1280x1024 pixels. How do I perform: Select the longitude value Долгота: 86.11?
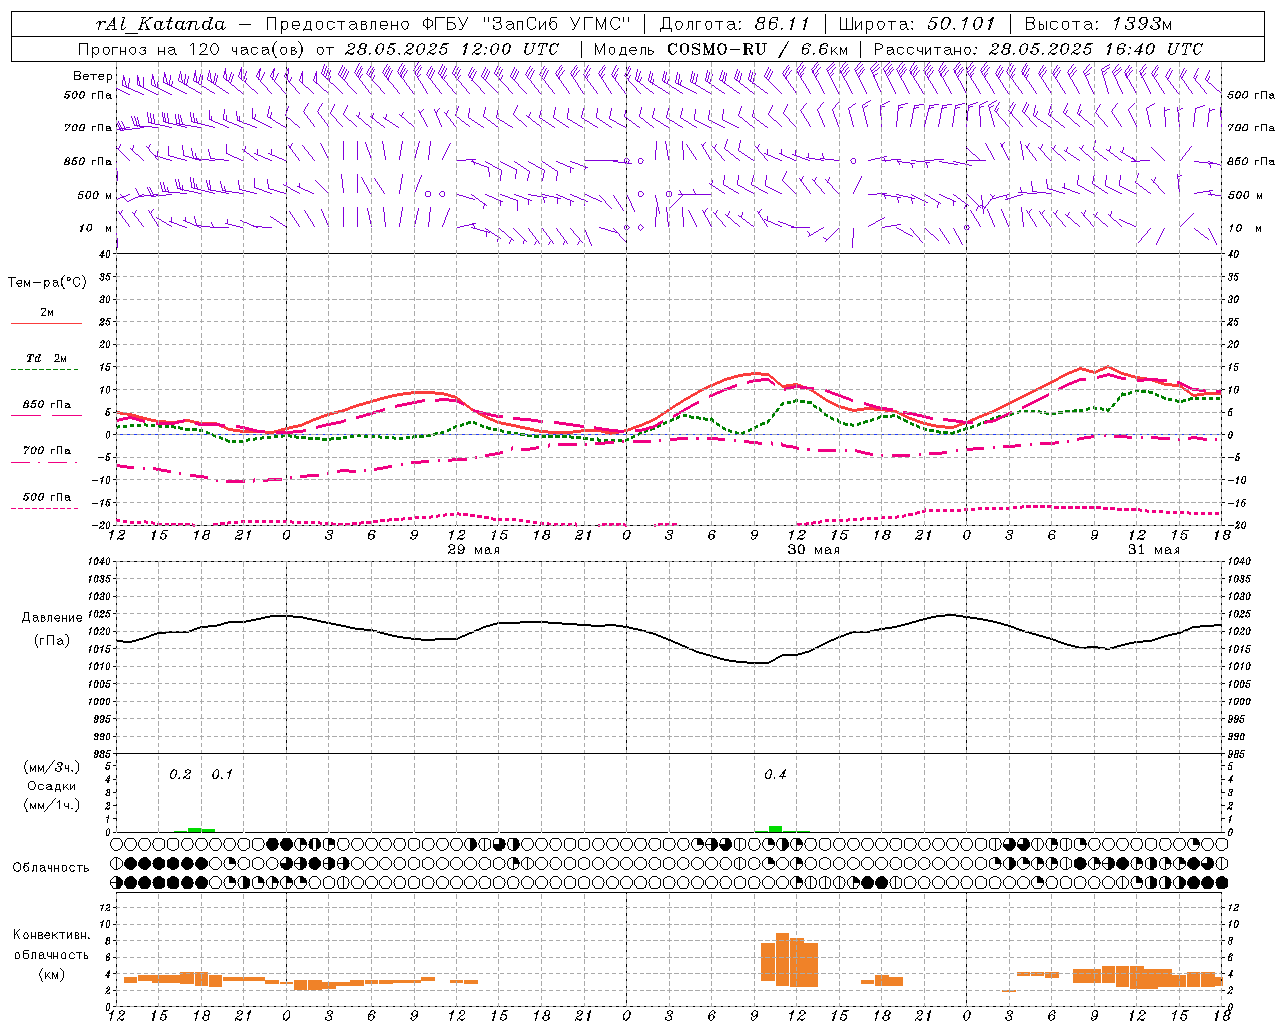pos(735,24)
